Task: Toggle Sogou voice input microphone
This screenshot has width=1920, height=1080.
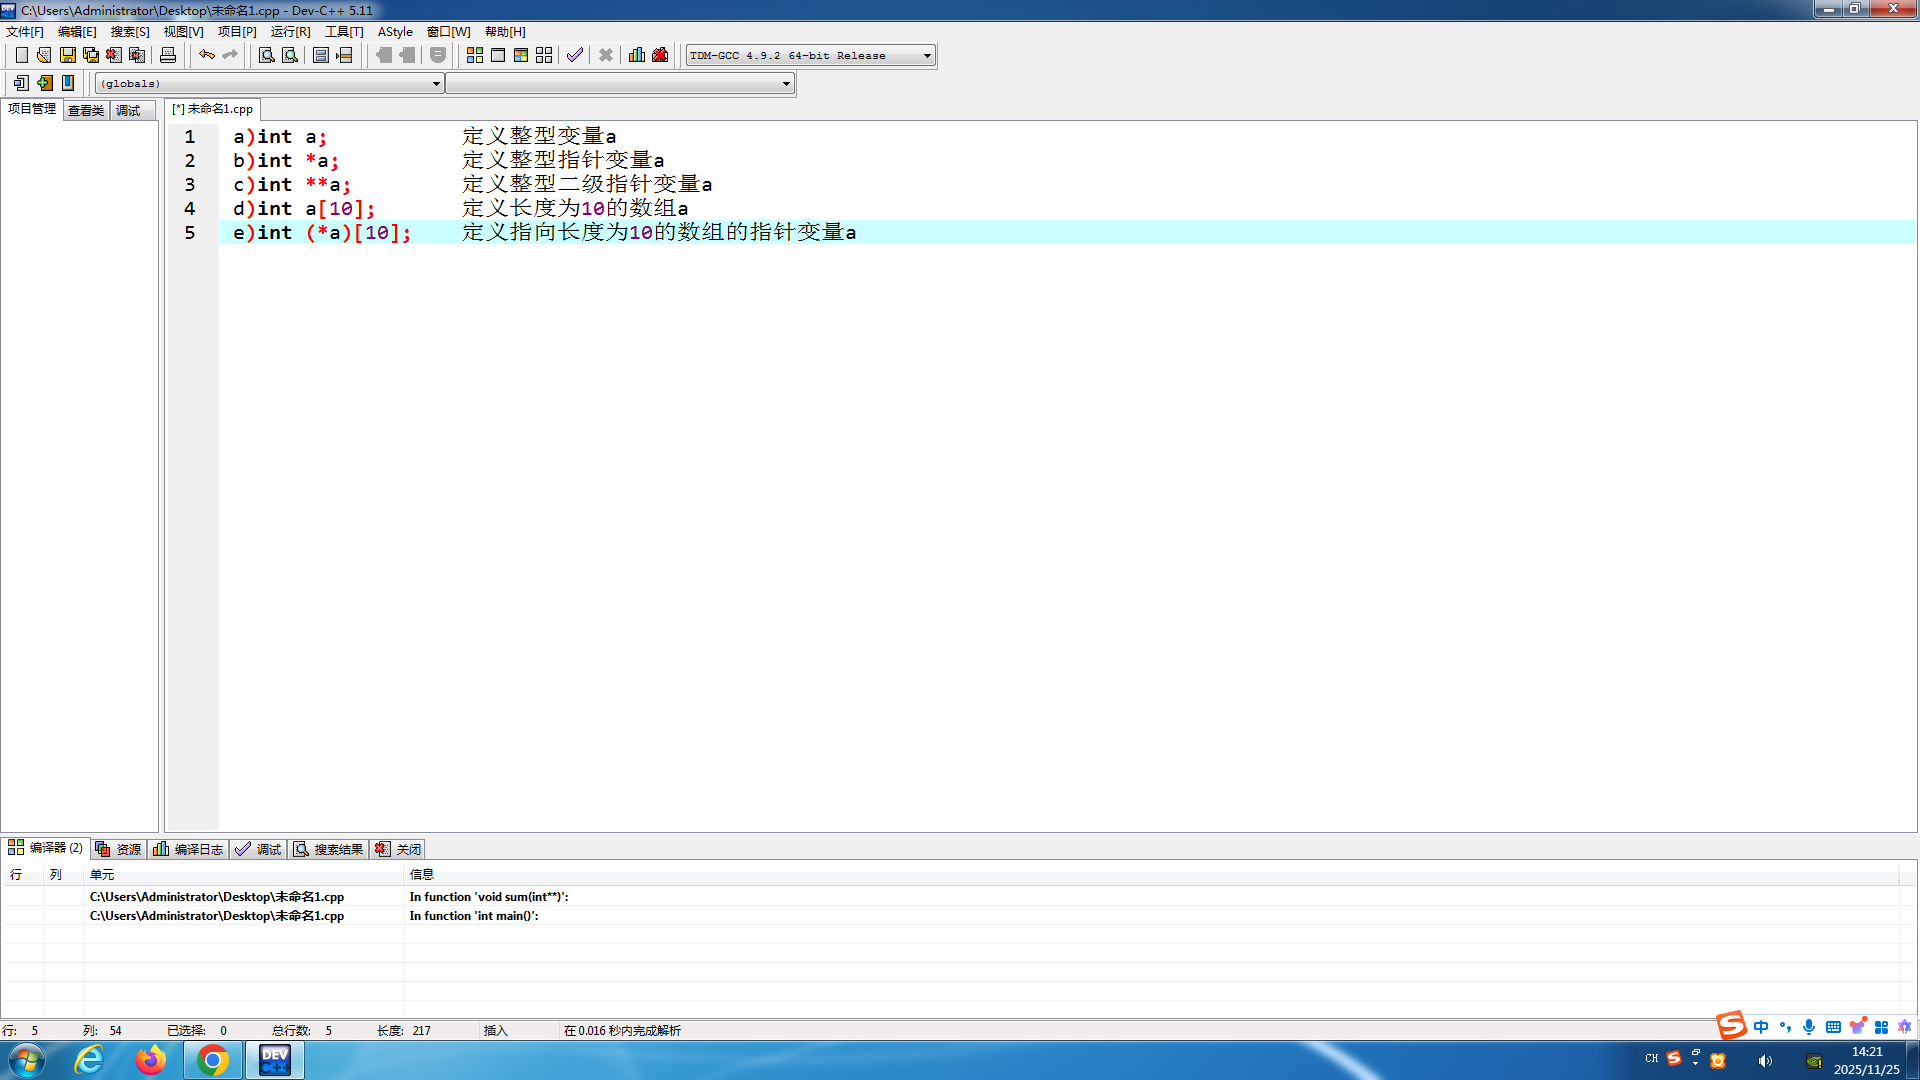Action: point(1809,1027)
